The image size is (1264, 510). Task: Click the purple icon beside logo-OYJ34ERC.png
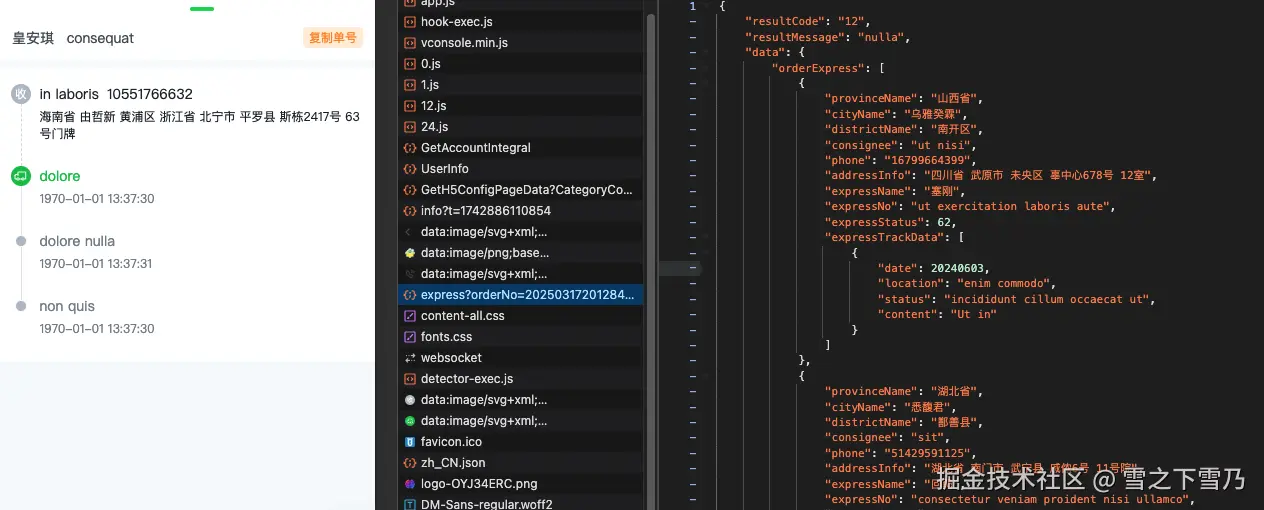click(410, 483)
